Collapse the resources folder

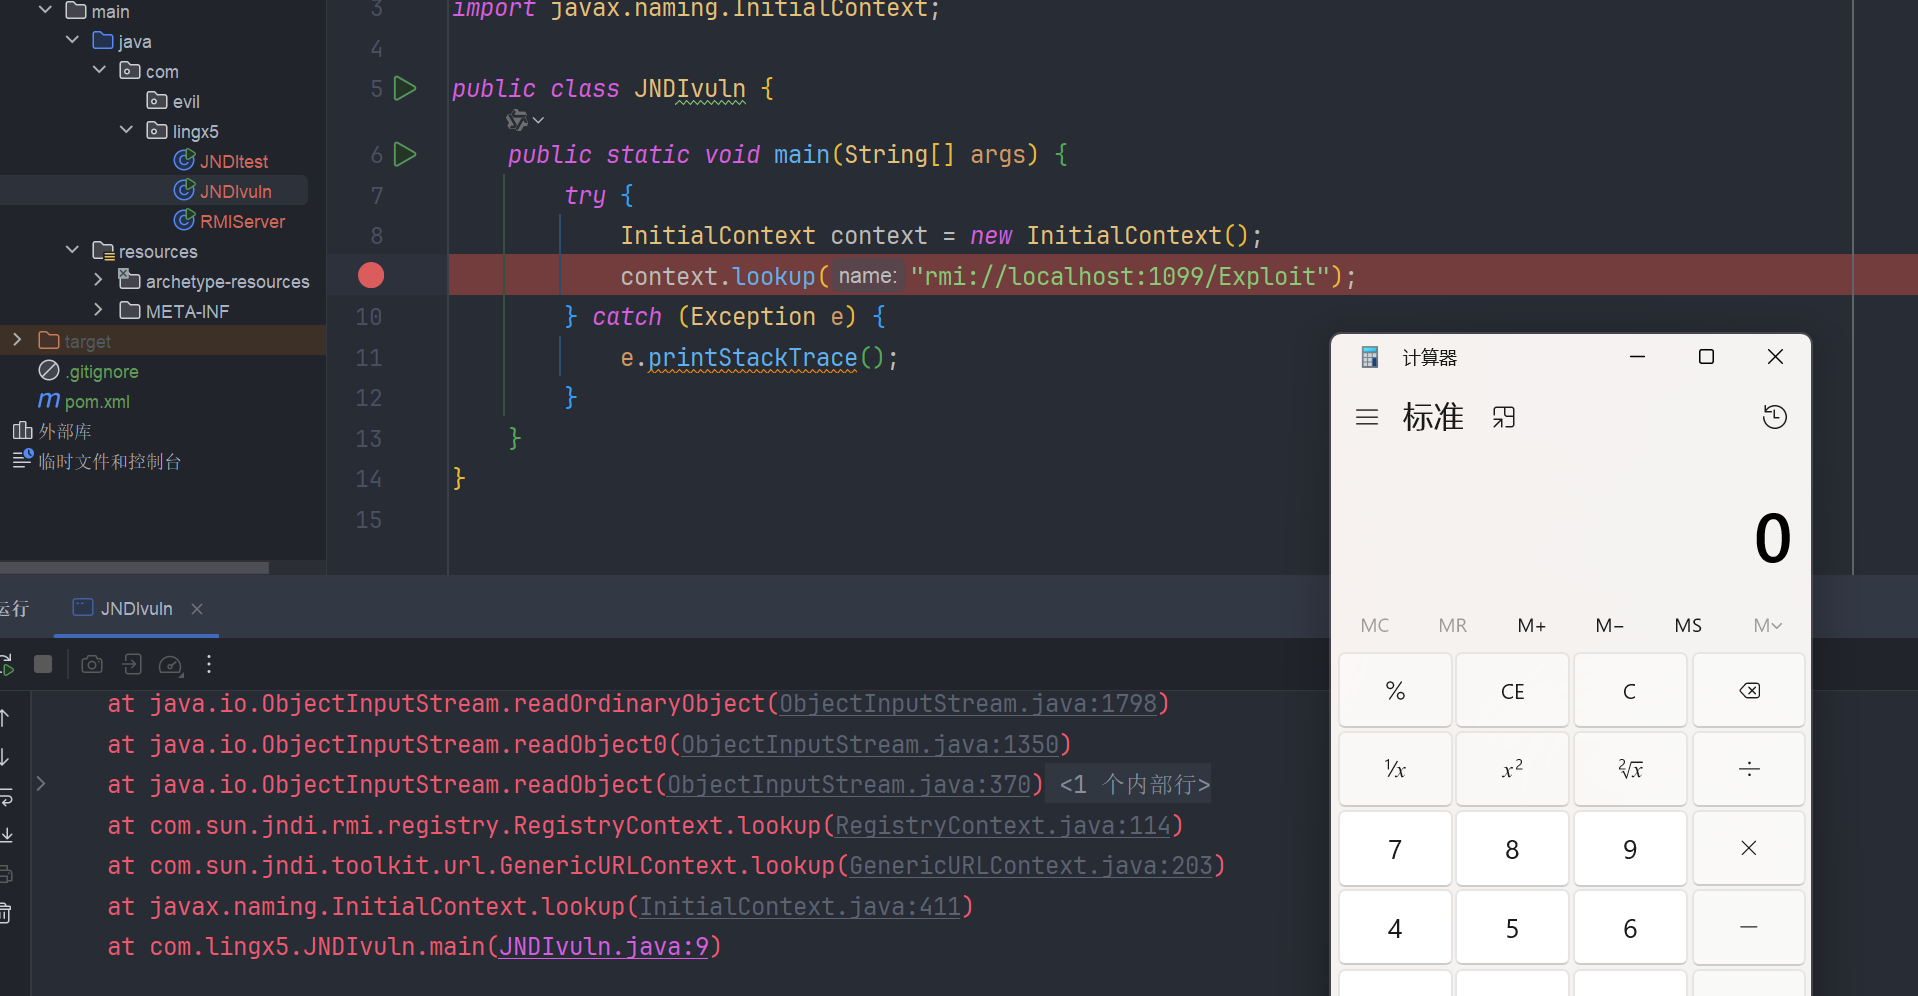coord(72,250)
